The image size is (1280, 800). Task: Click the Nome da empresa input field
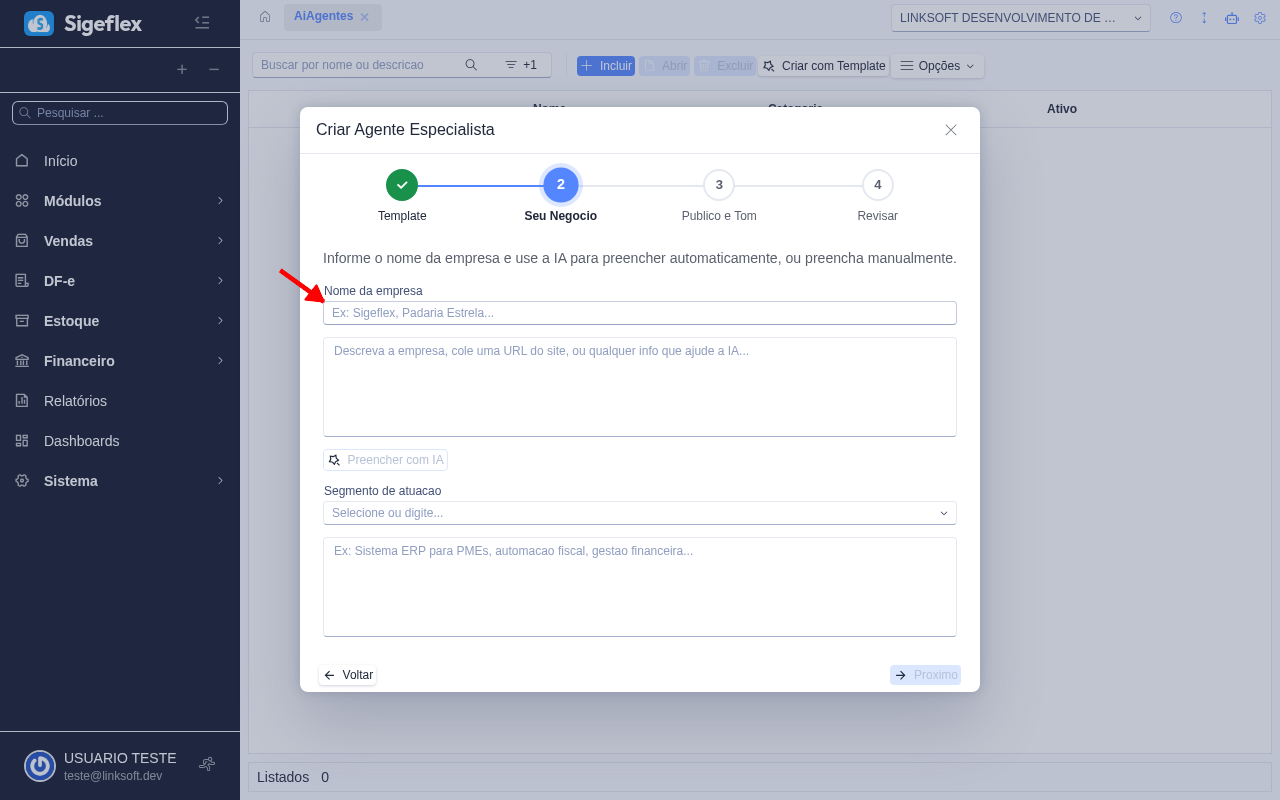[x=640, y=313]
